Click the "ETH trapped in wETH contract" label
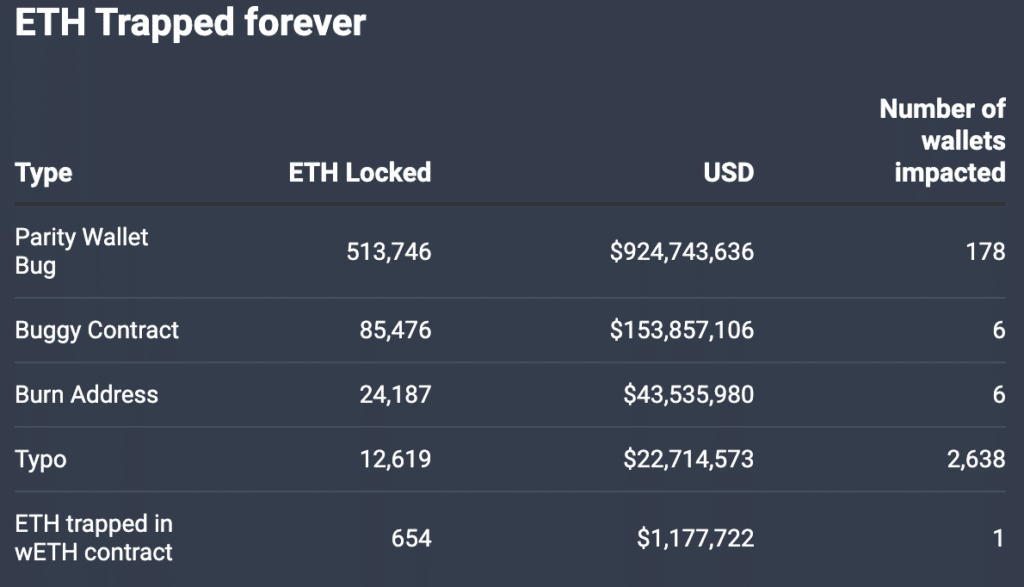Screen dimensions: 1024x587 click(94, 537)
